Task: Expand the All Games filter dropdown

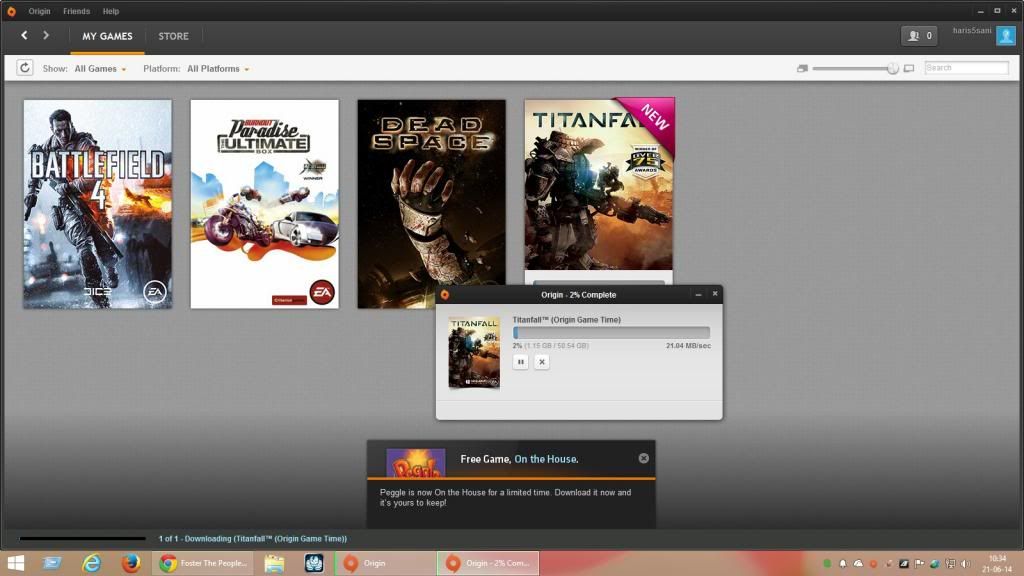Action: [100, 69]
